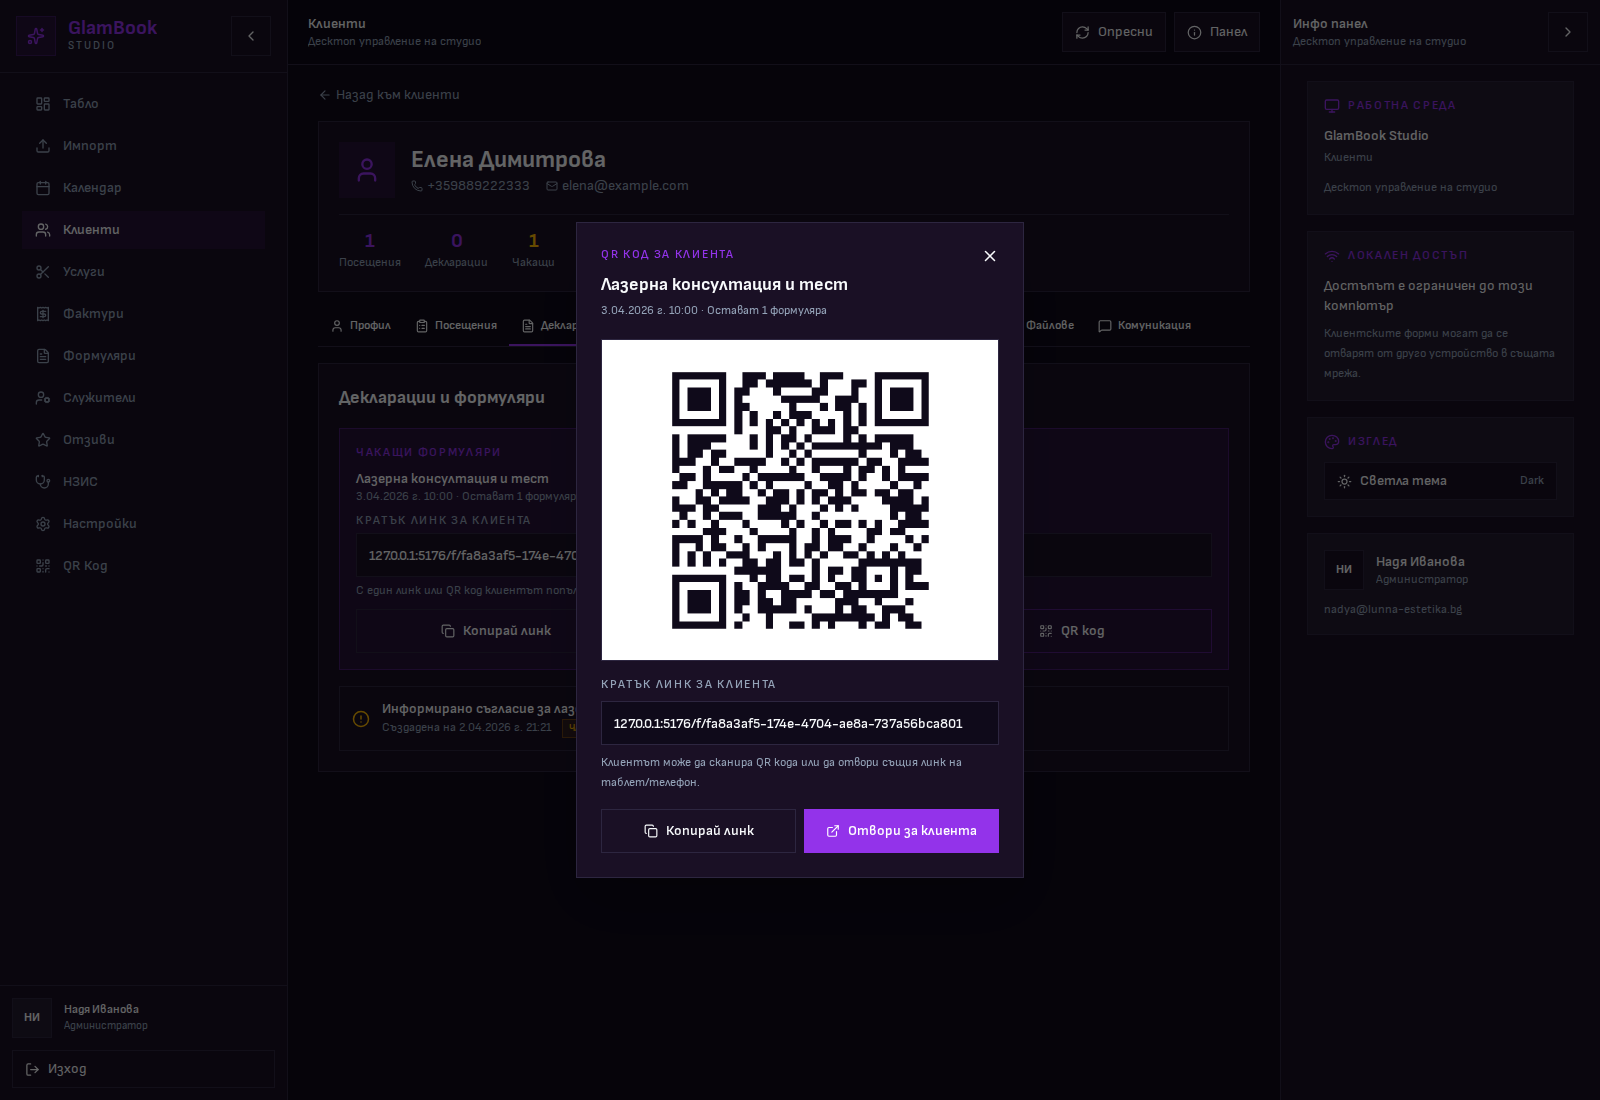The image size is (1600, 1100).
Task: Open Настройки using the gear icon
Action: pyautogui.click(x=43, y=523)
